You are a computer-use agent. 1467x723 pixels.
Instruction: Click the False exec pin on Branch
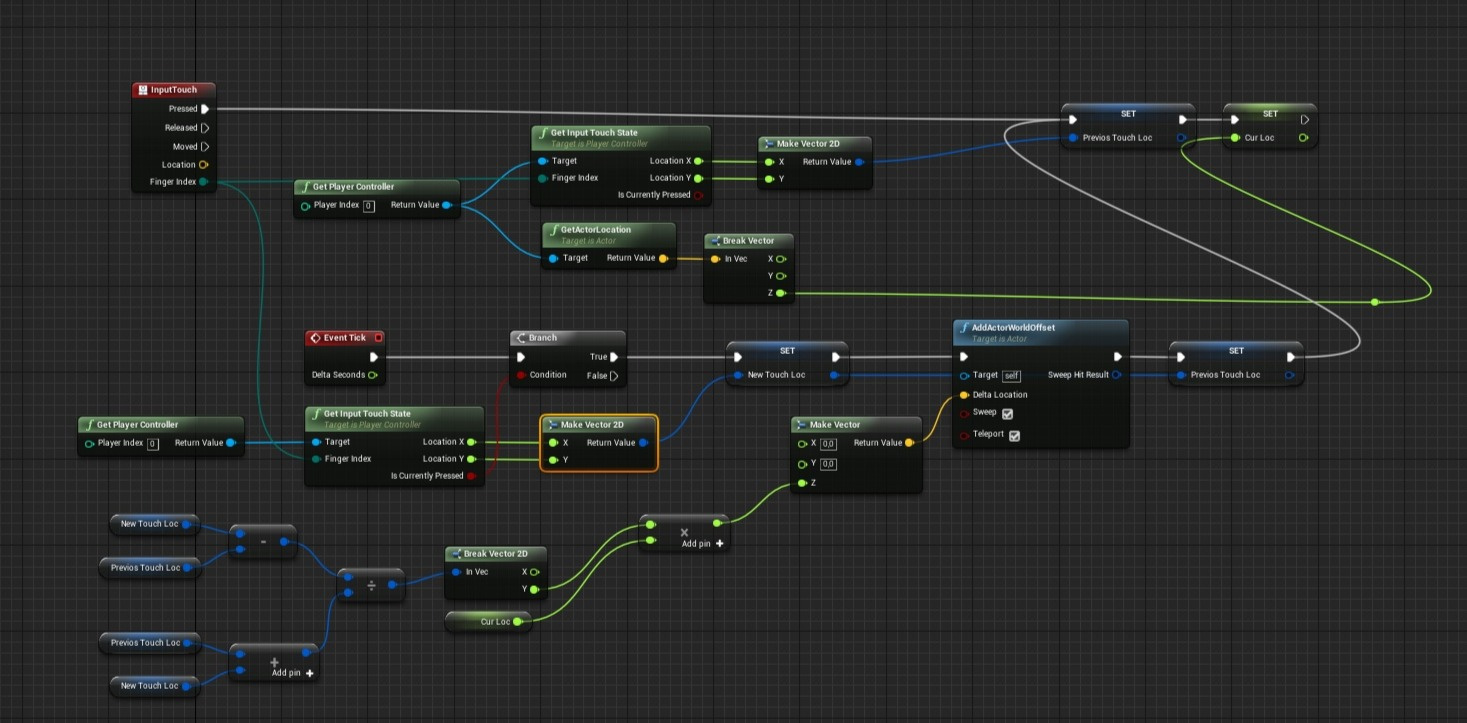[x=614, y=376]
